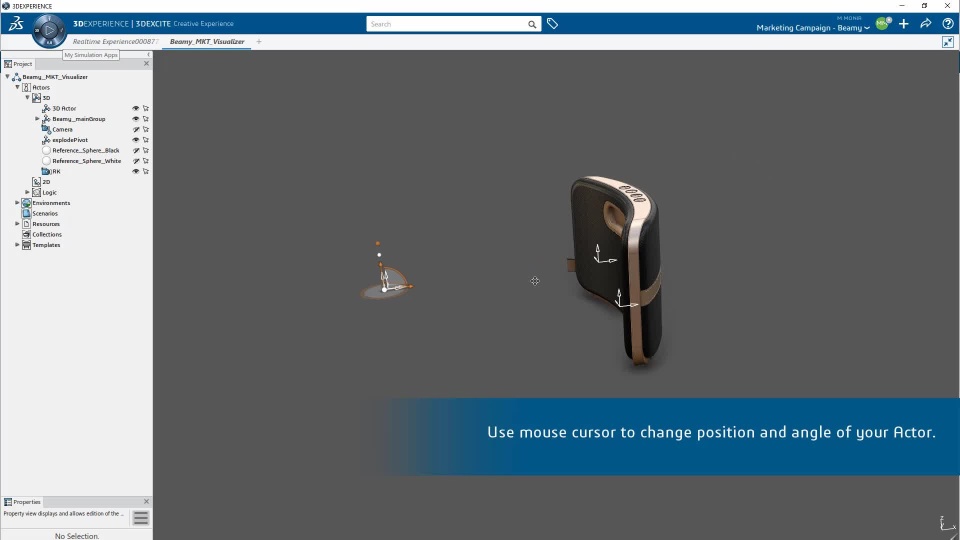Click the Properties panel menu icon
960x540 pixels.
tap(141, 518)
